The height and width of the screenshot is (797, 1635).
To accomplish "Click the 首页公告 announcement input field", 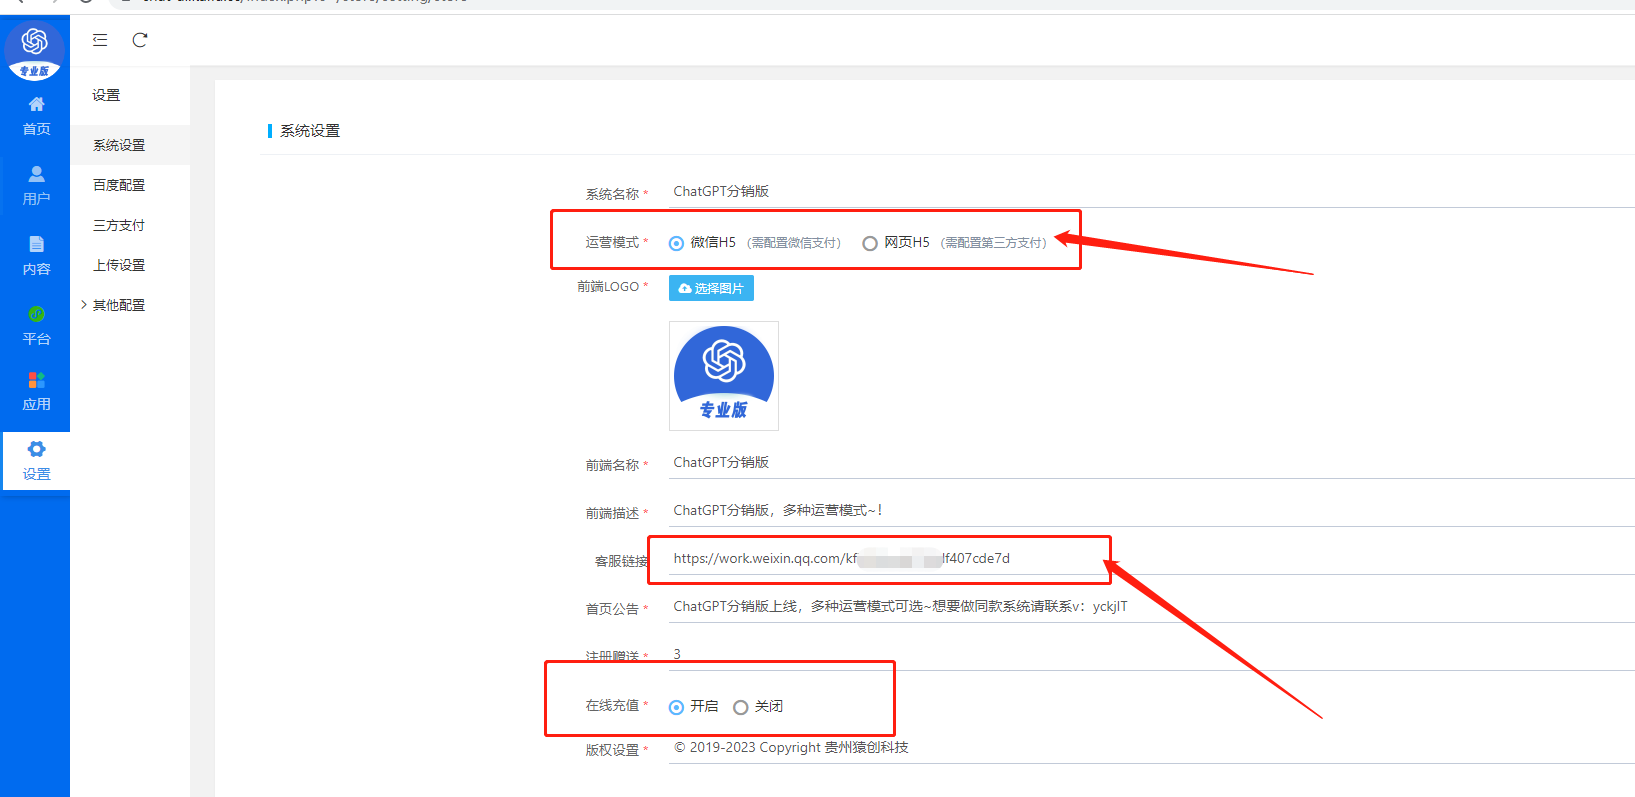I will (1150, 607).
